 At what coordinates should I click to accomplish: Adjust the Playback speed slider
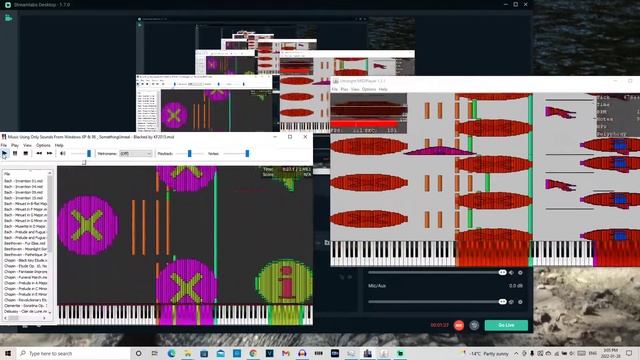pos(189,153)
